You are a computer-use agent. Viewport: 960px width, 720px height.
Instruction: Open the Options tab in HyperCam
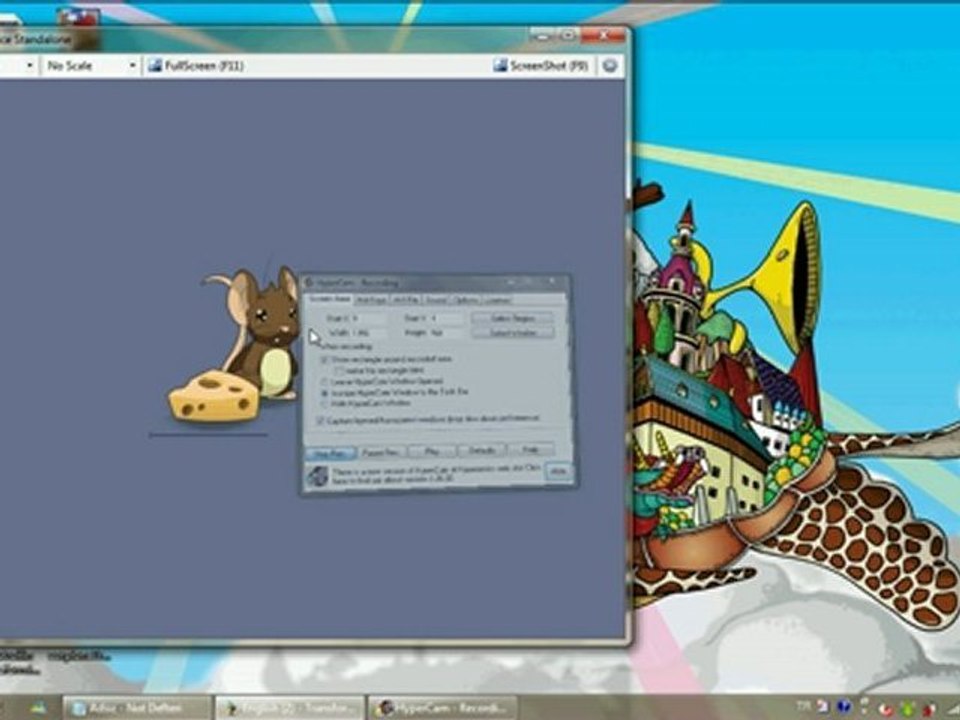465,300
